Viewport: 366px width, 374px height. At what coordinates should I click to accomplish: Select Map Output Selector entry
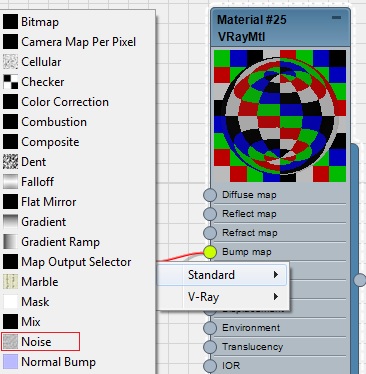76,262
